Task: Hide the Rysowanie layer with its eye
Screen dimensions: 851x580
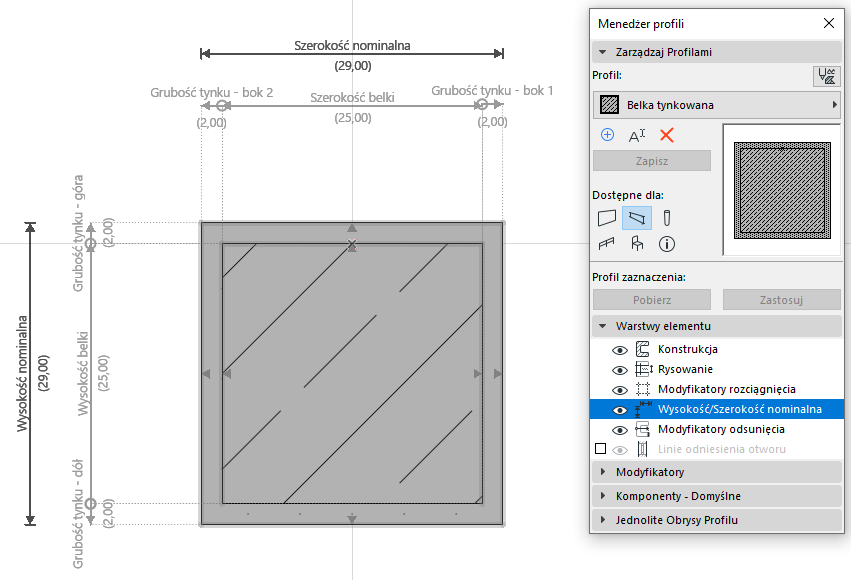Action: point(619,370)
